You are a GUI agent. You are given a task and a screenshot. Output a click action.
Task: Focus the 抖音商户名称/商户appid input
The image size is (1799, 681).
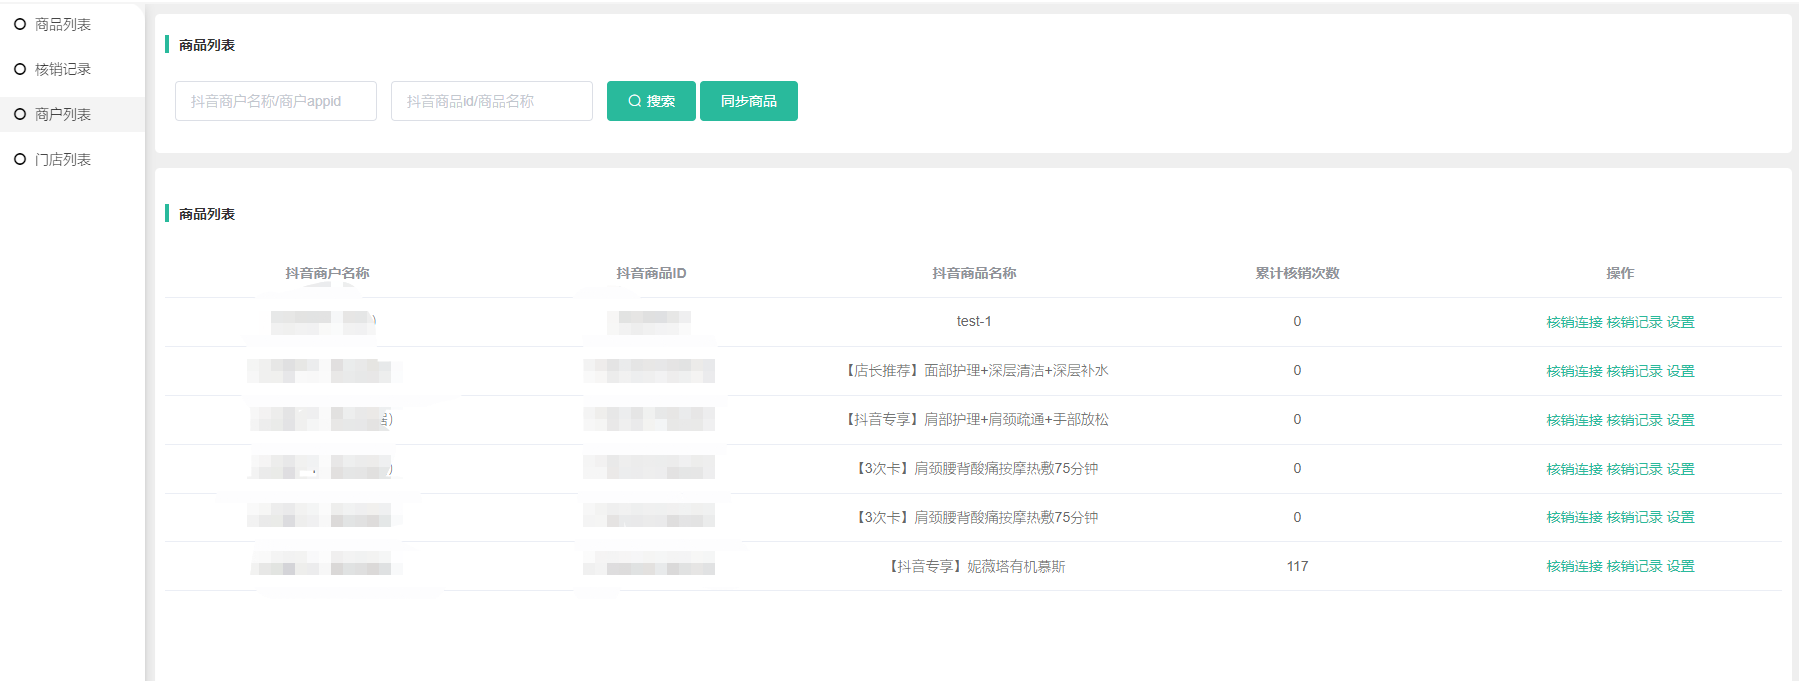(276, 101)
